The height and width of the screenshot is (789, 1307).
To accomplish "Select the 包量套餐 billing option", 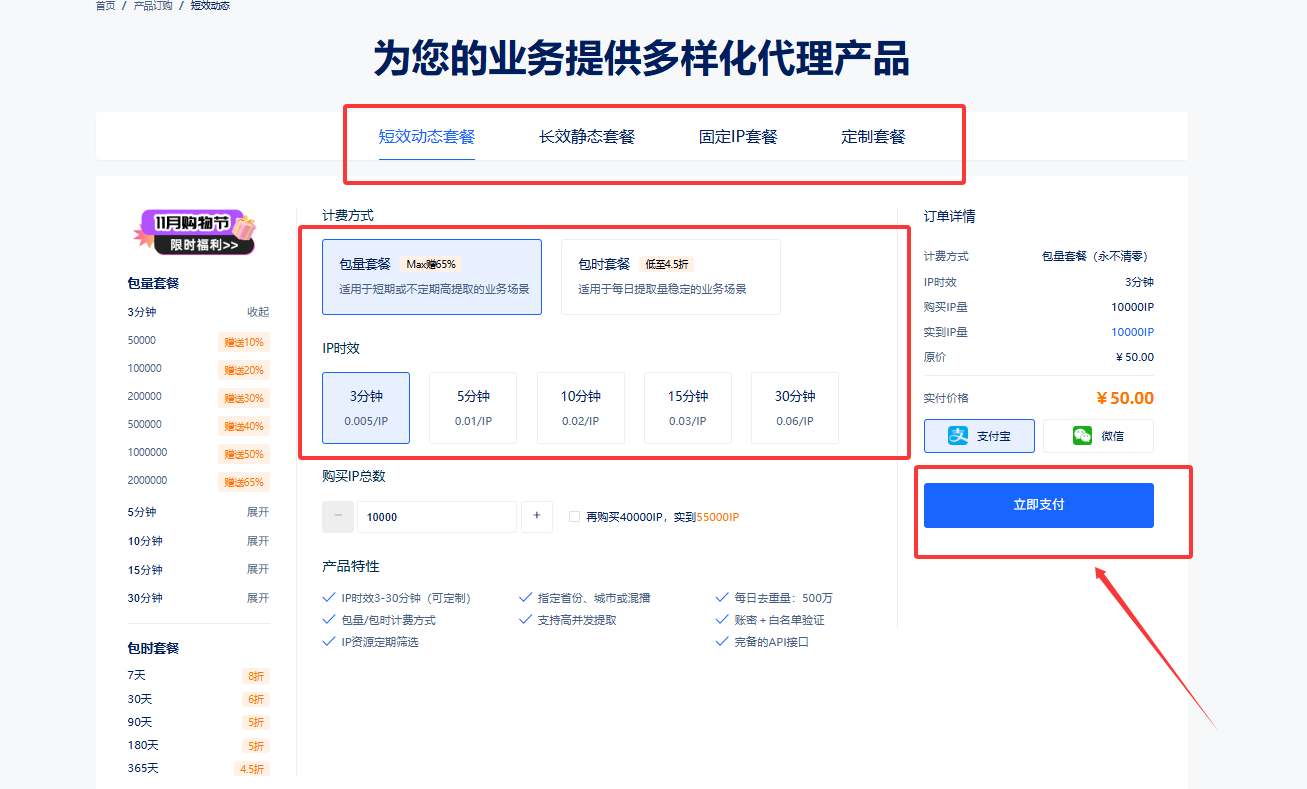I will pyautogui.click(x=432, y=277).
